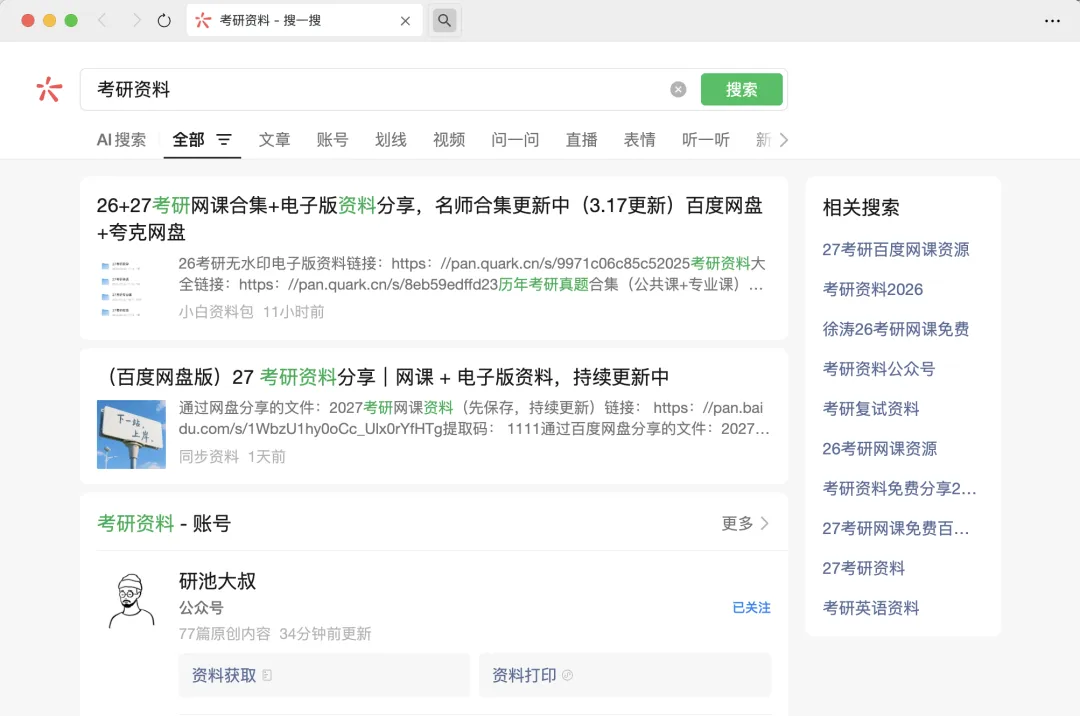Search related 考研英语资料
1080x716 pixels.
coord(871,608)
